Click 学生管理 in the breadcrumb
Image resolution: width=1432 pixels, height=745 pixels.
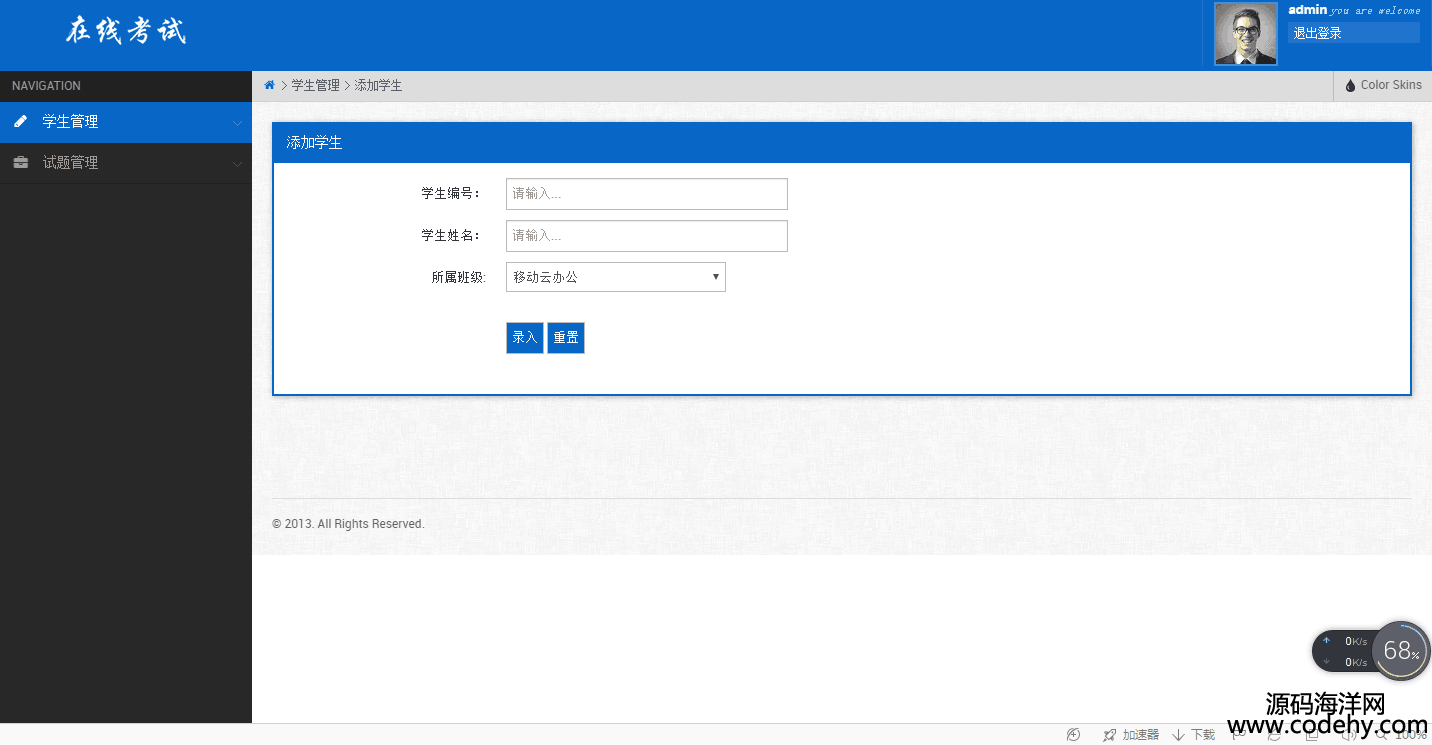pyautogui.click(x=316, y=86)
